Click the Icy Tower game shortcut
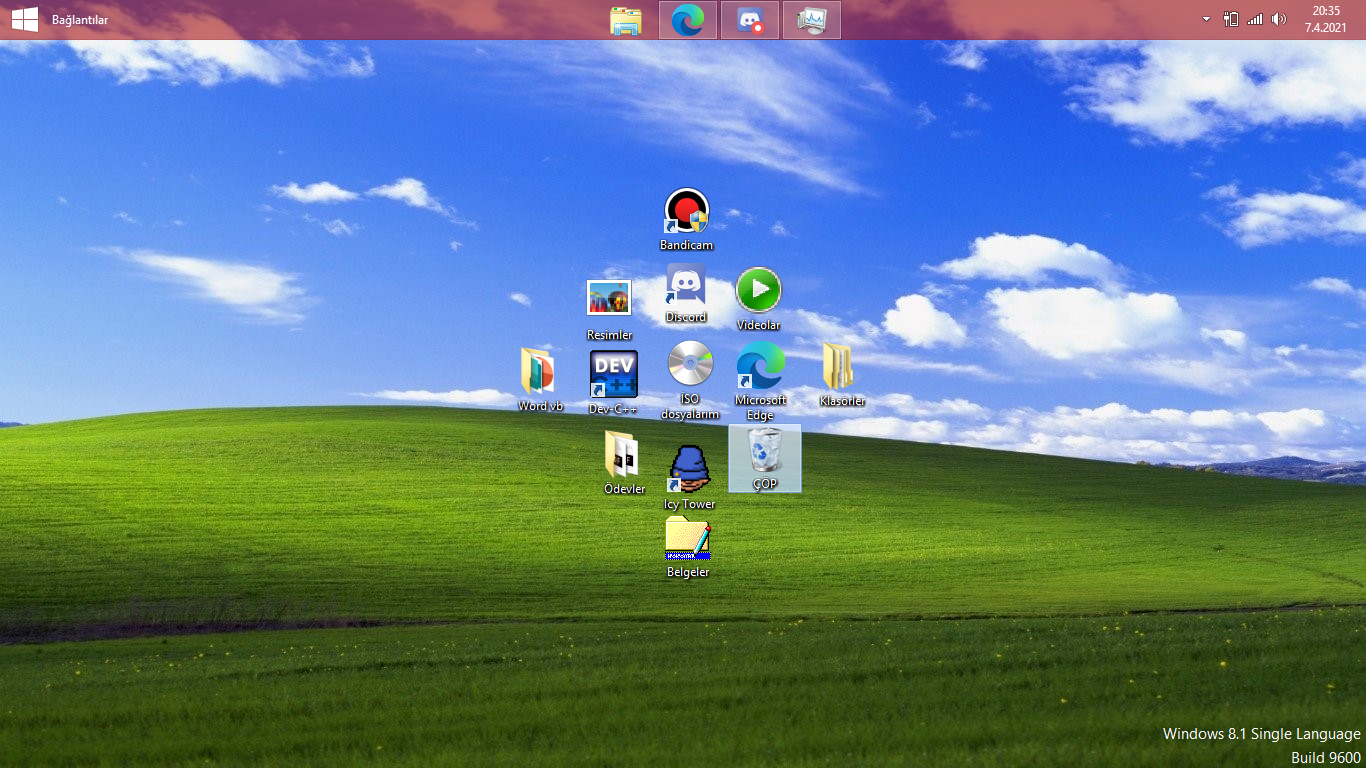Image resolution: width=1366 pixels, height=768 pixels. 689,477
